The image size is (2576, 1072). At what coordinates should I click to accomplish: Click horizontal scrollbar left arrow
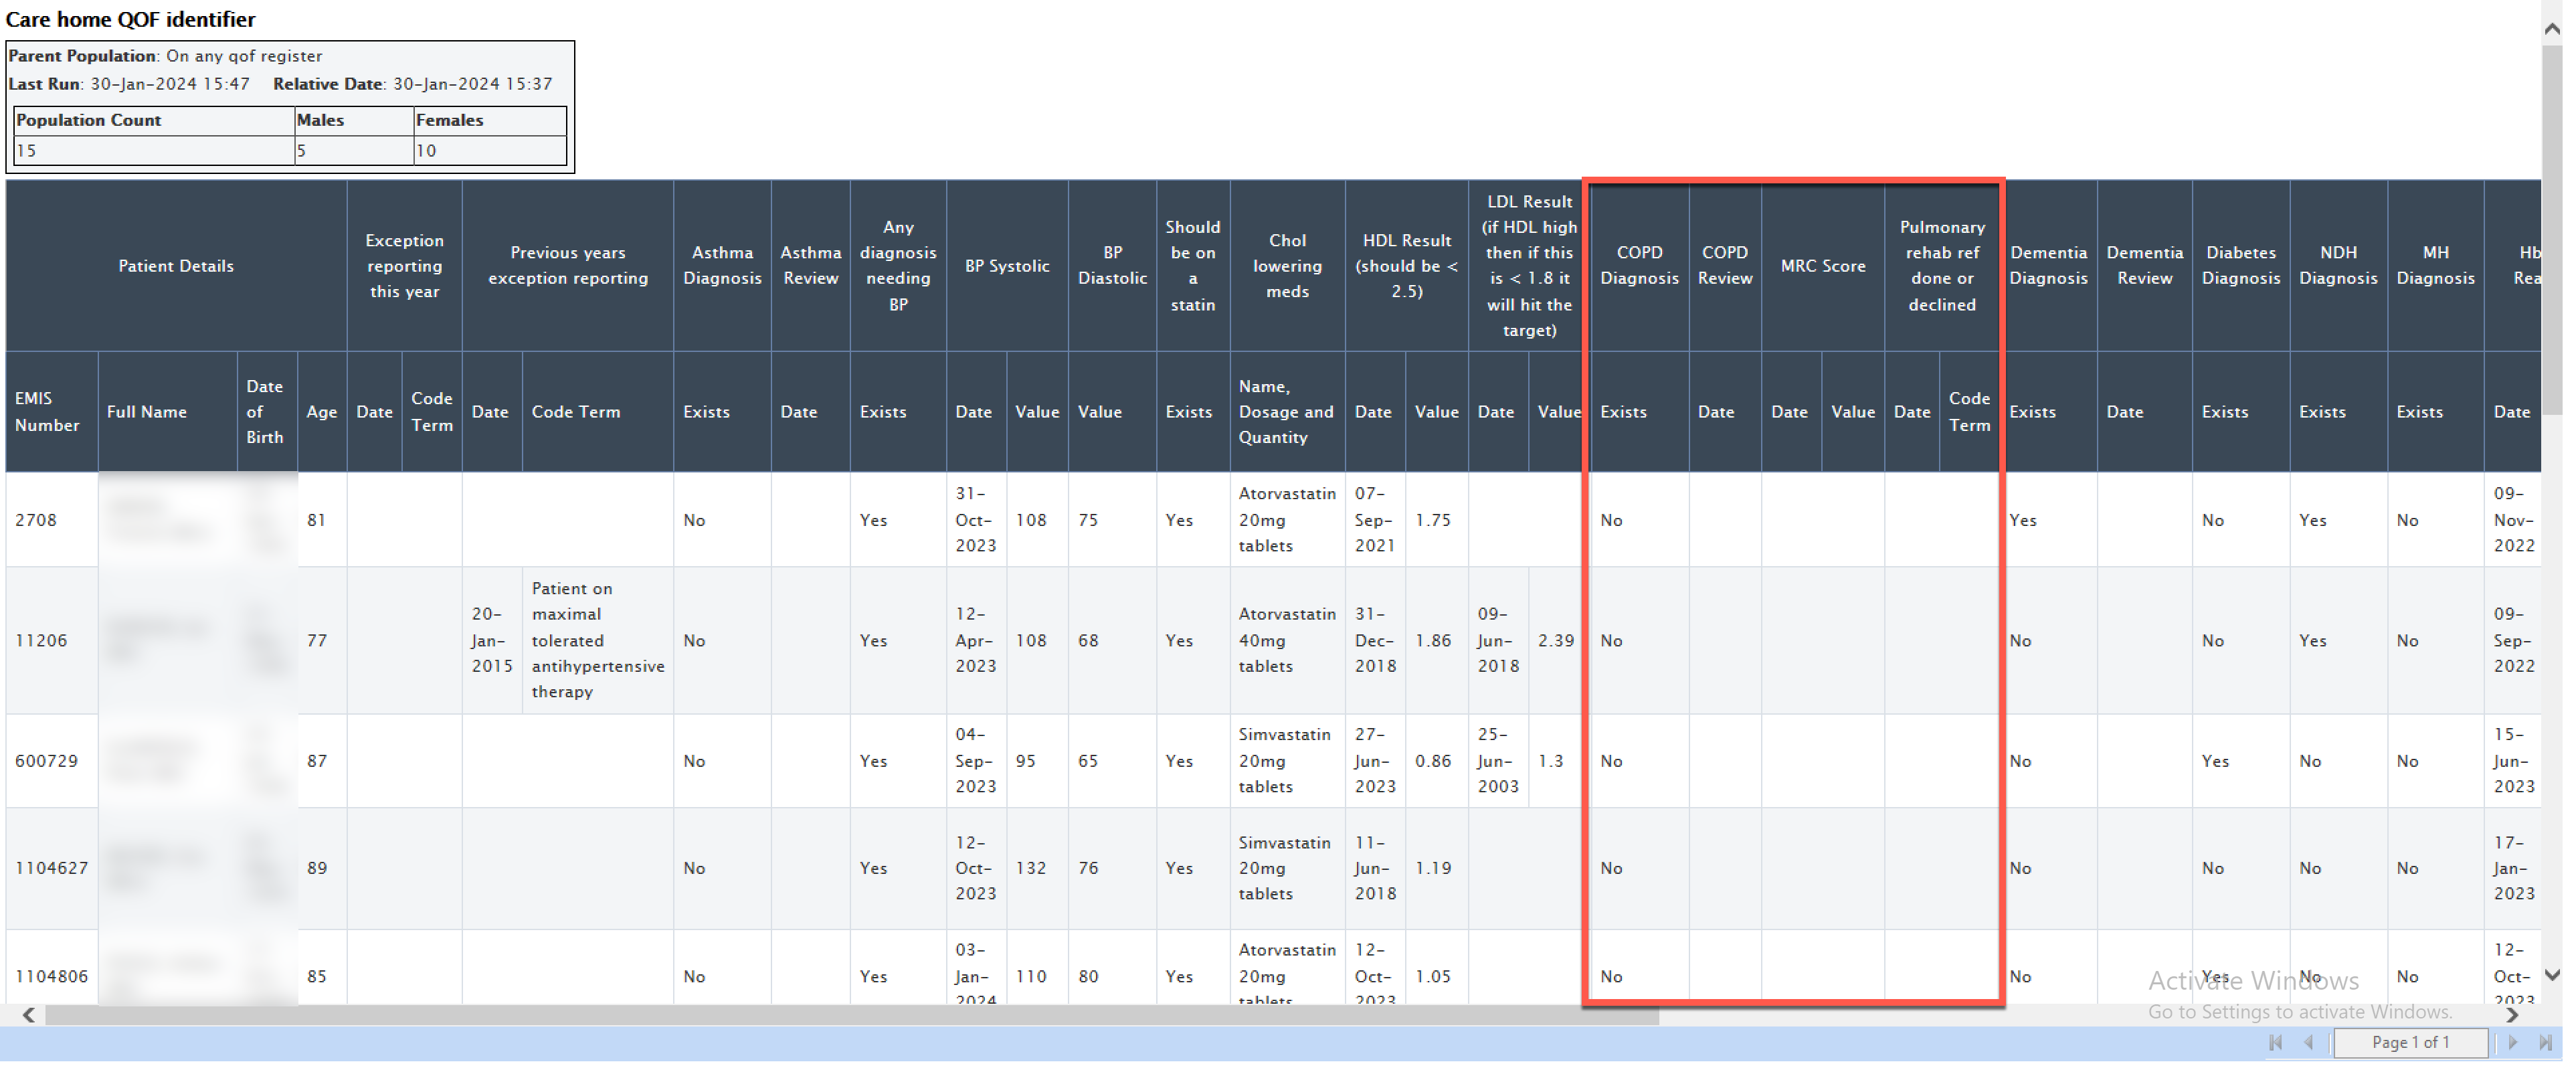coord(28,1015)
